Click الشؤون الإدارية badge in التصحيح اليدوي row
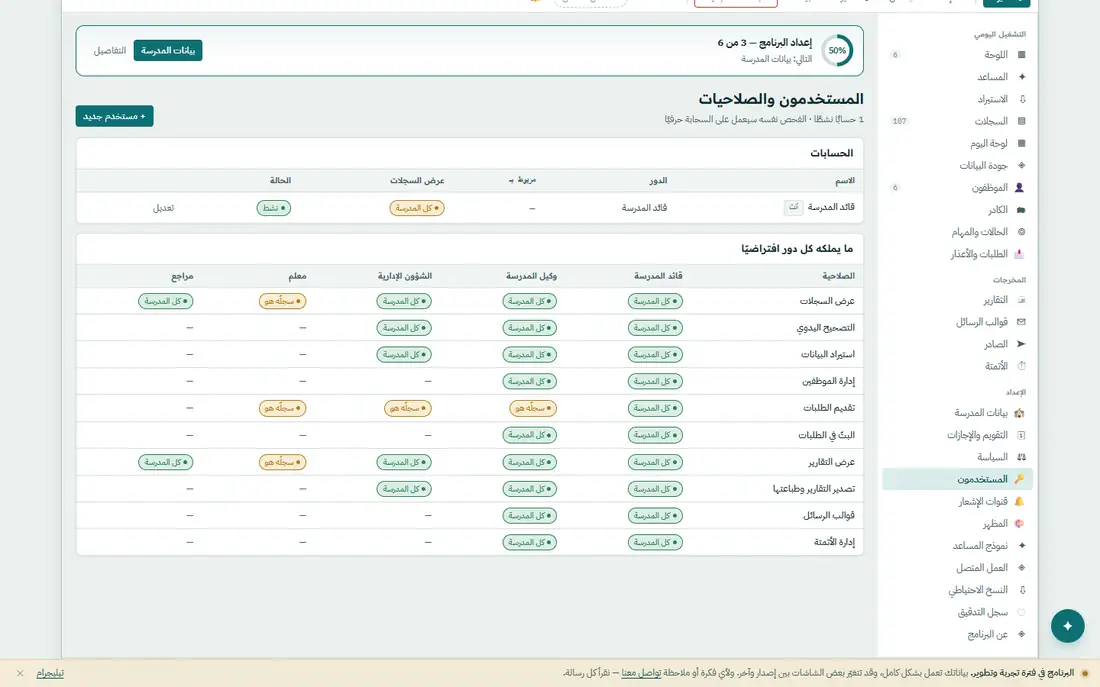The image size is (1100, 687). coord(404,328)
